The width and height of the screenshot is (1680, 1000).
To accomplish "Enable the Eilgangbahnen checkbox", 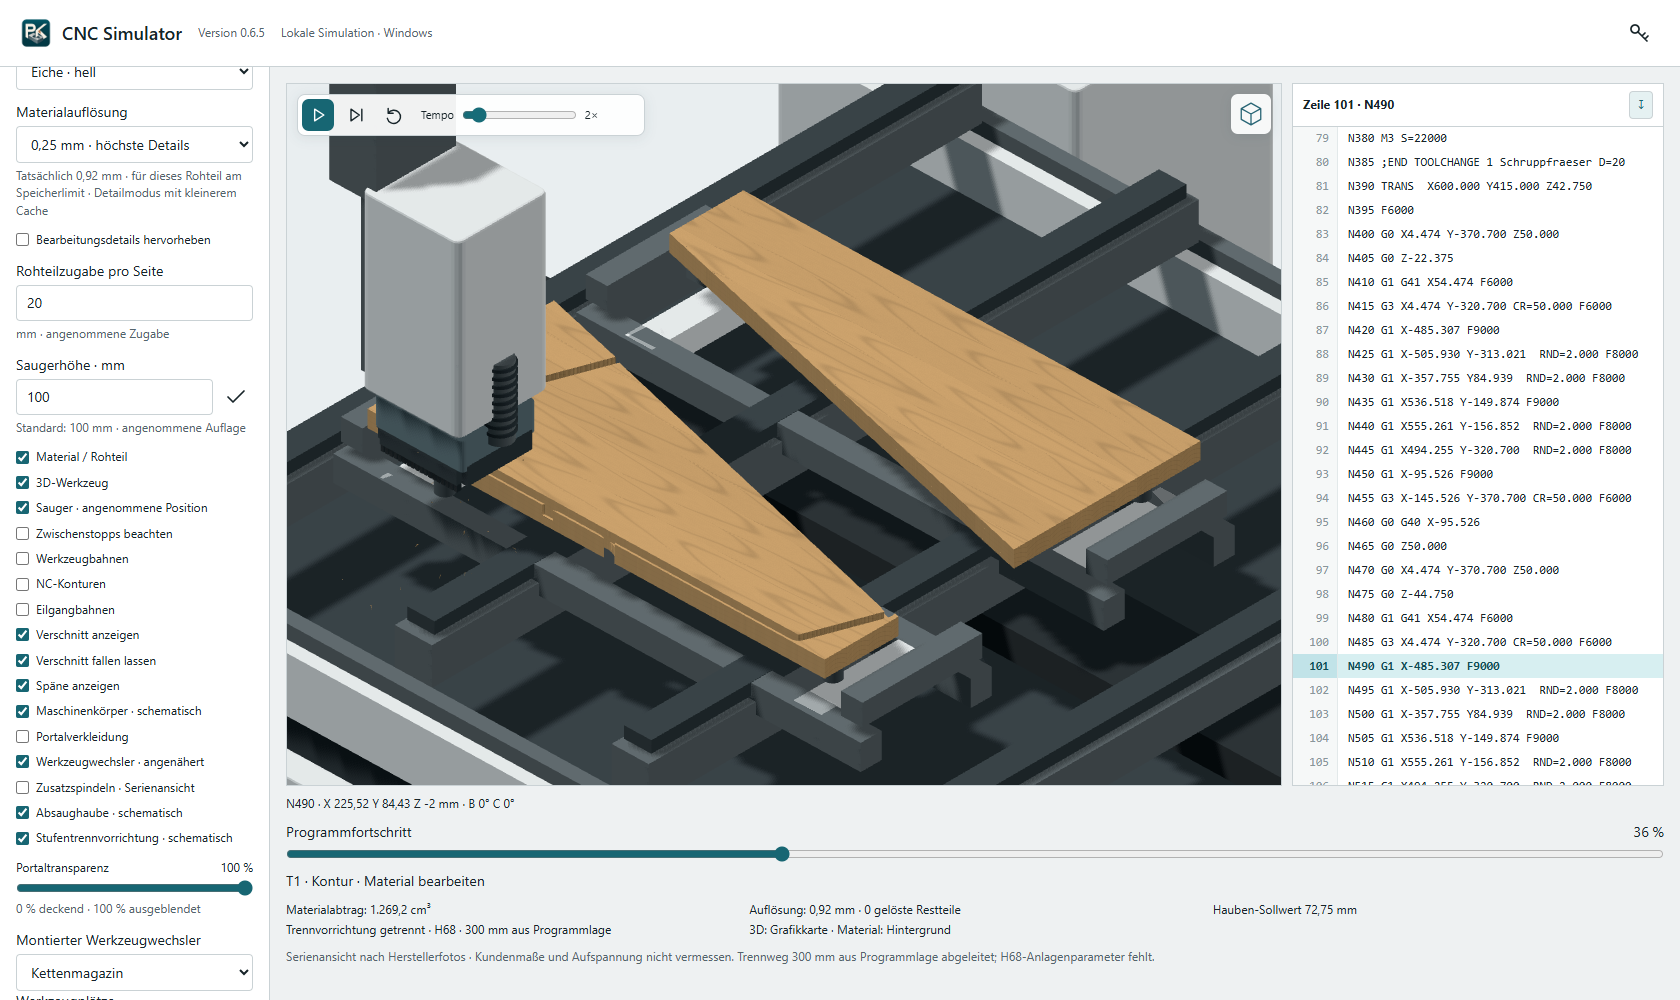I will (x=22, y=610).
